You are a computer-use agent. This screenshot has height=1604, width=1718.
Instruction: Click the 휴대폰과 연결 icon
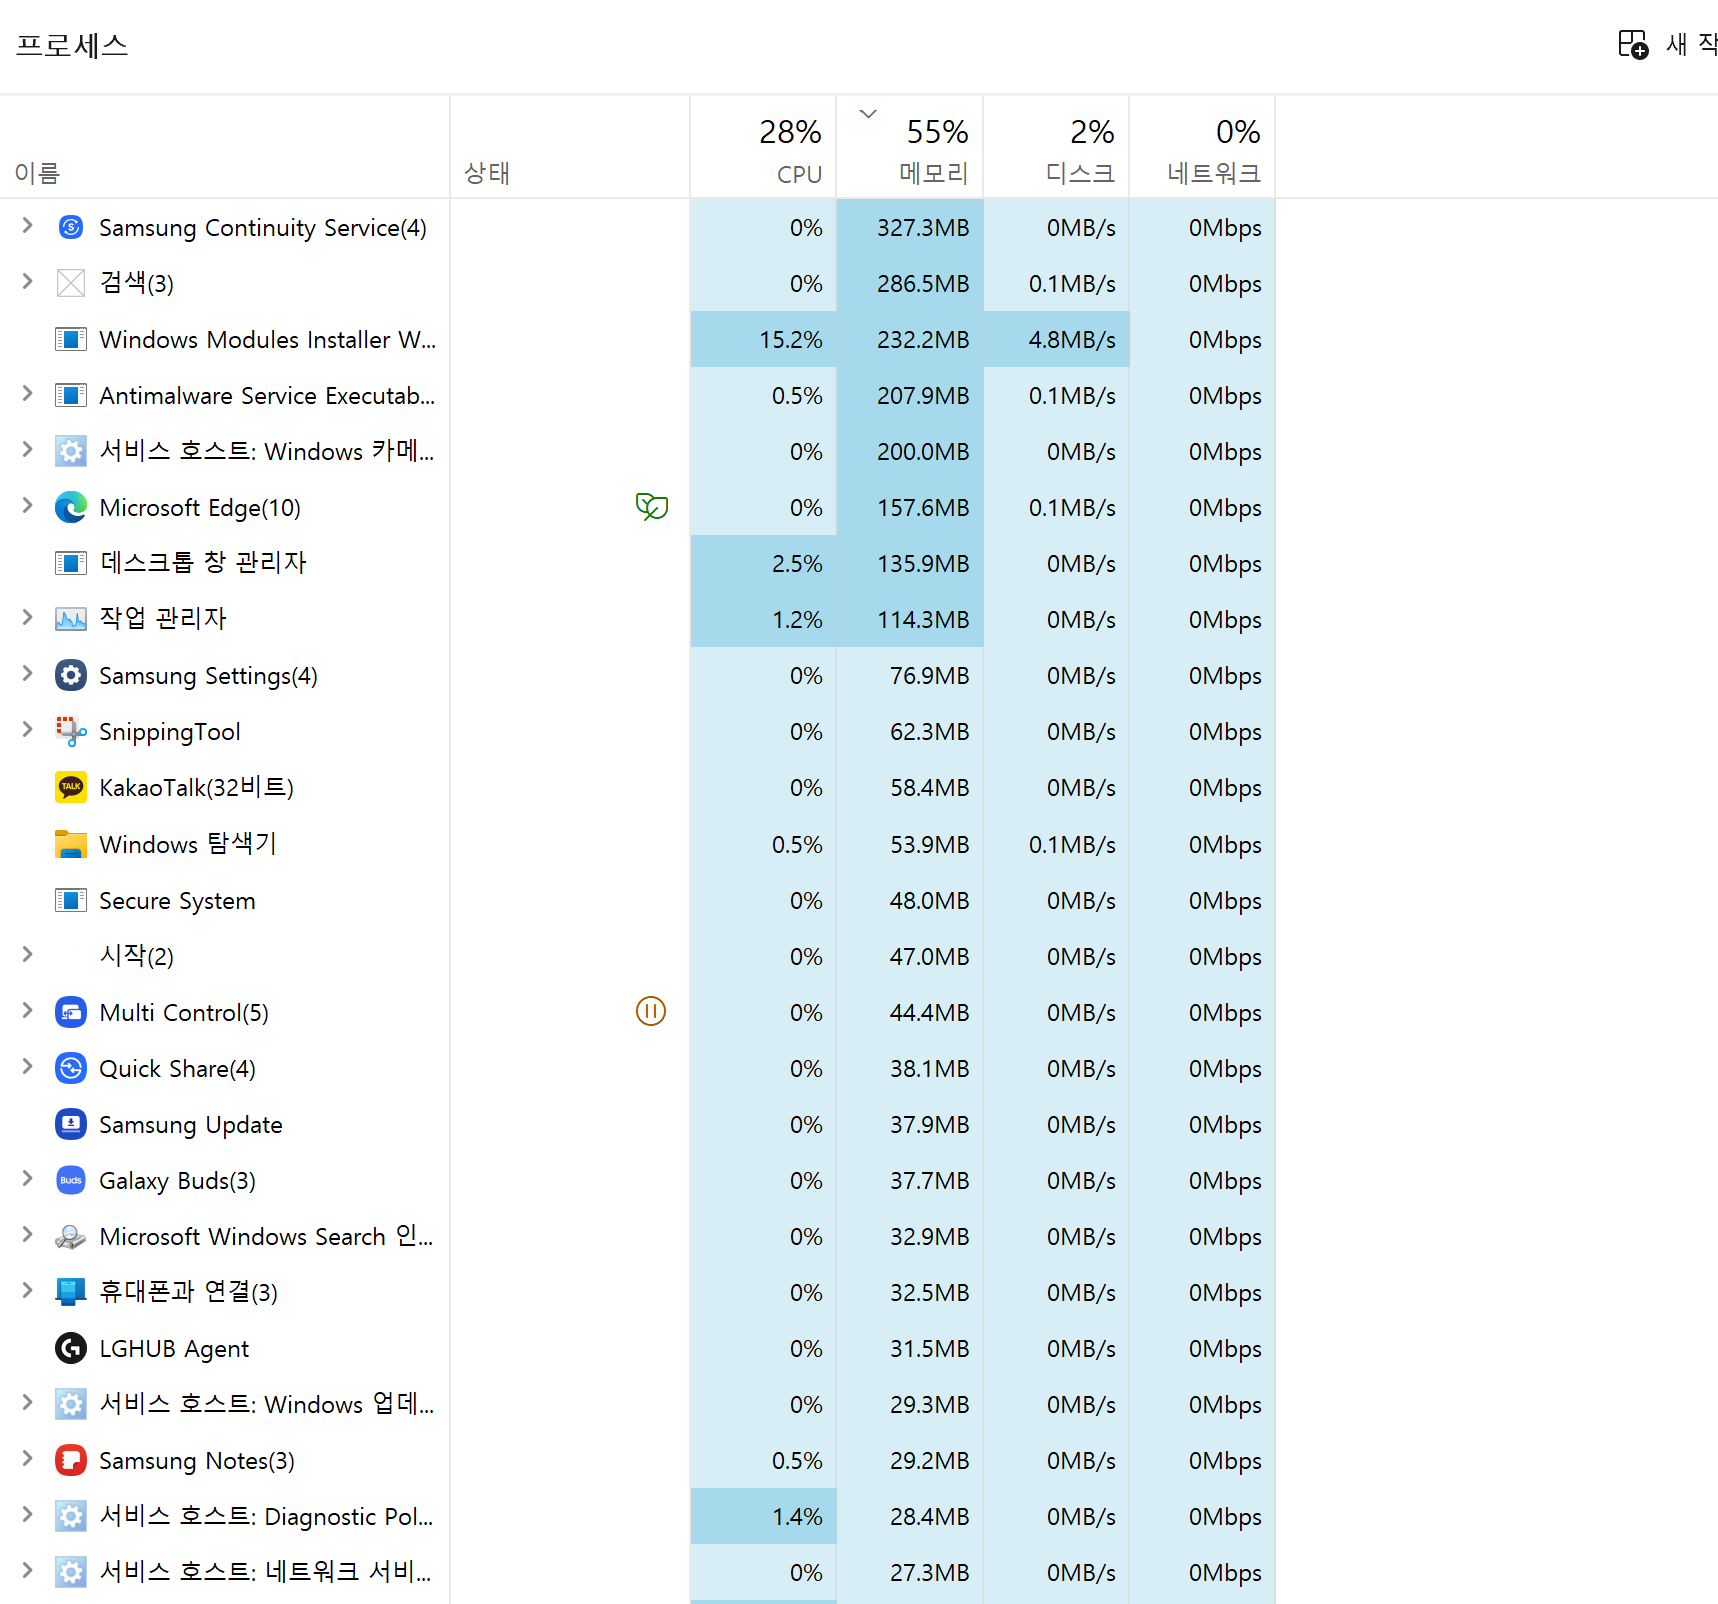[70, 1292]
